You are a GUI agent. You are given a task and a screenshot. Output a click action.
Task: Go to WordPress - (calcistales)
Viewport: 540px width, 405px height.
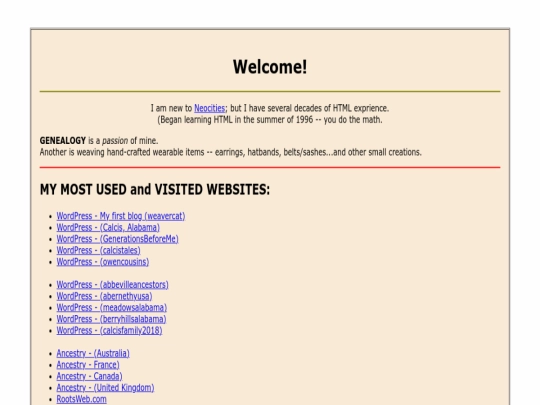(98, 250)
